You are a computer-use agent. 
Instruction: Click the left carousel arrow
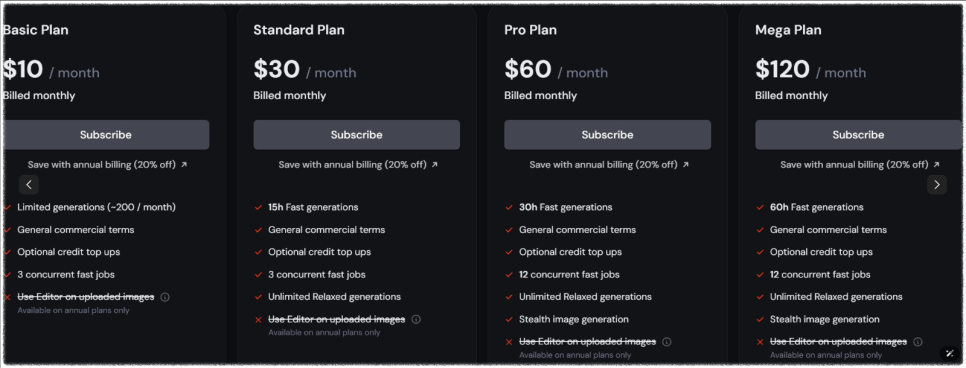(29, 184)
